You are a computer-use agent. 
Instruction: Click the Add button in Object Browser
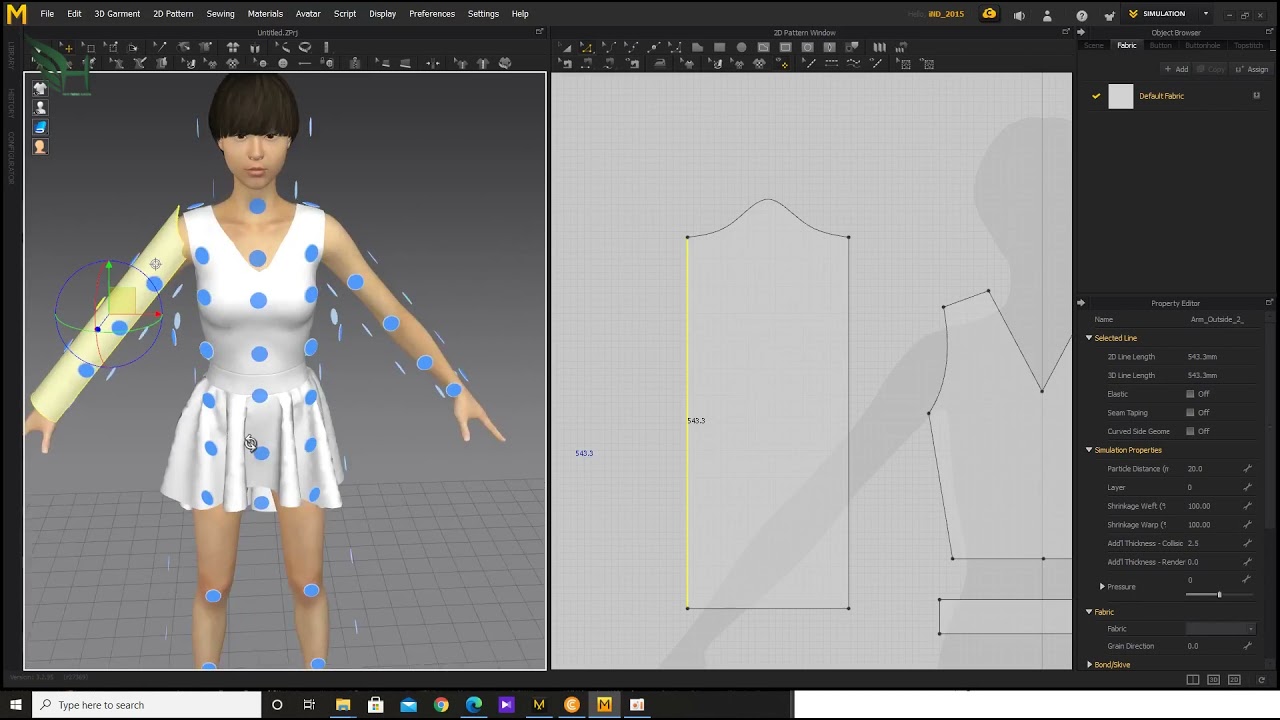pos(1176,69)
